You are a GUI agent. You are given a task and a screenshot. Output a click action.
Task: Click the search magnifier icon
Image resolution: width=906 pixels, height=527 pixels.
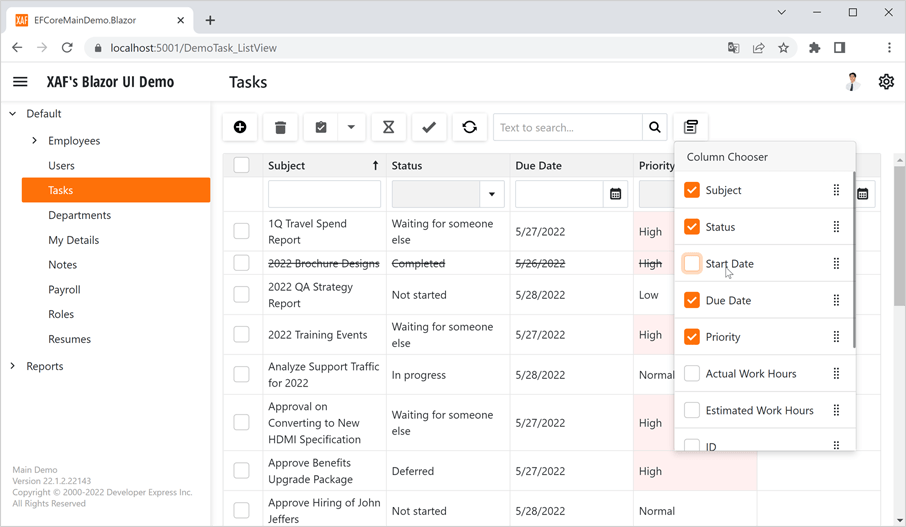click(x=655, y=127)
